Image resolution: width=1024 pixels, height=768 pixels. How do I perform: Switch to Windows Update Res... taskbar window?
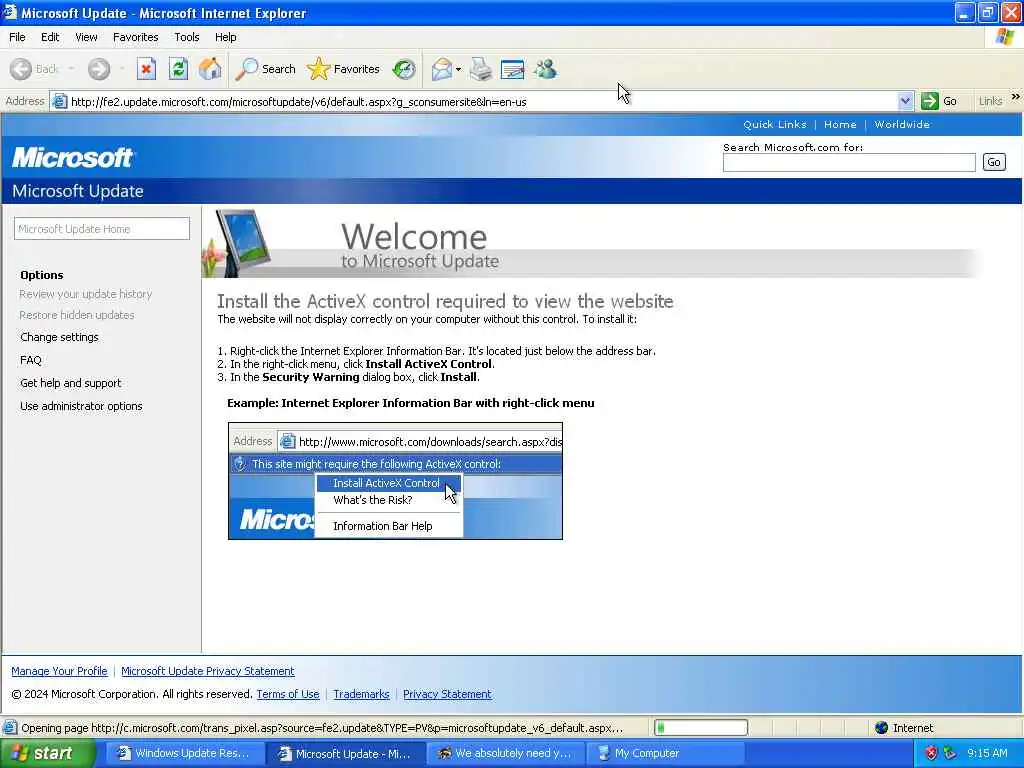(184, 753)
